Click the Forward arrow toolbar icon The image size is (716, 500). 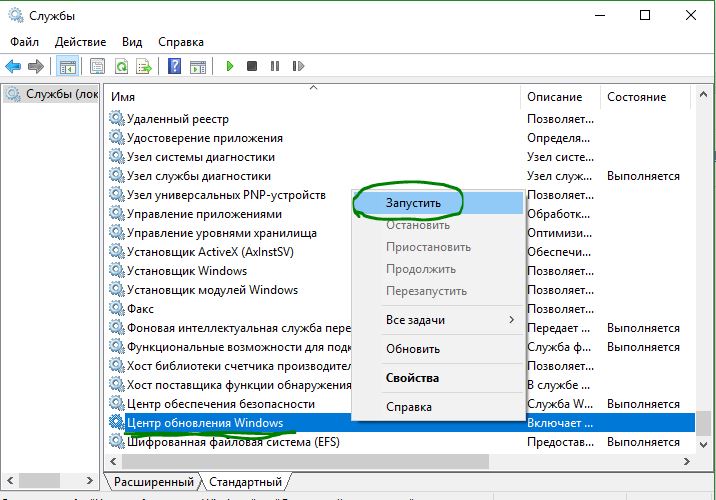pos(36,66)
